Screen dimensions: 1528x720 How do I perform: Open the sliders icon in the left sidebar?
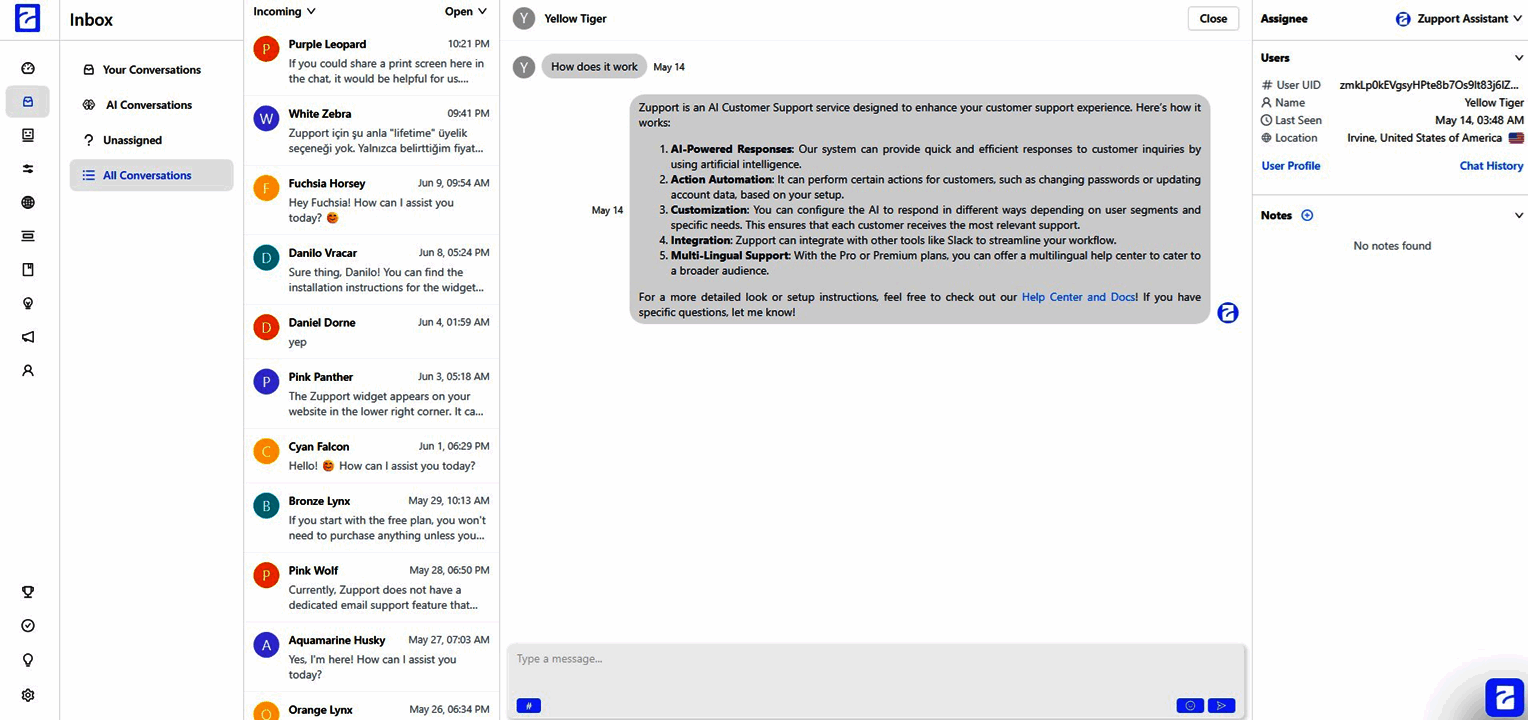click(28, 169)
